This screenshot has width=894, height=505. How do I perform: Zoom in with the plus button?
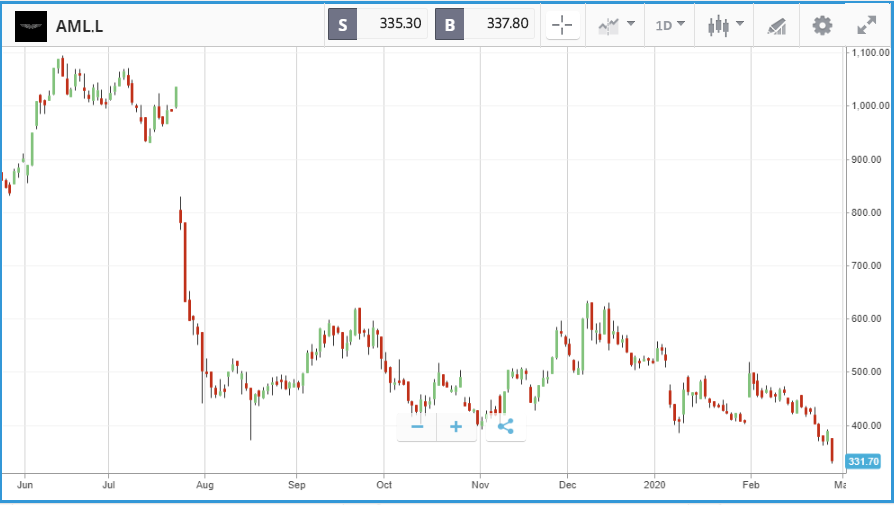[x=456, y=426]
